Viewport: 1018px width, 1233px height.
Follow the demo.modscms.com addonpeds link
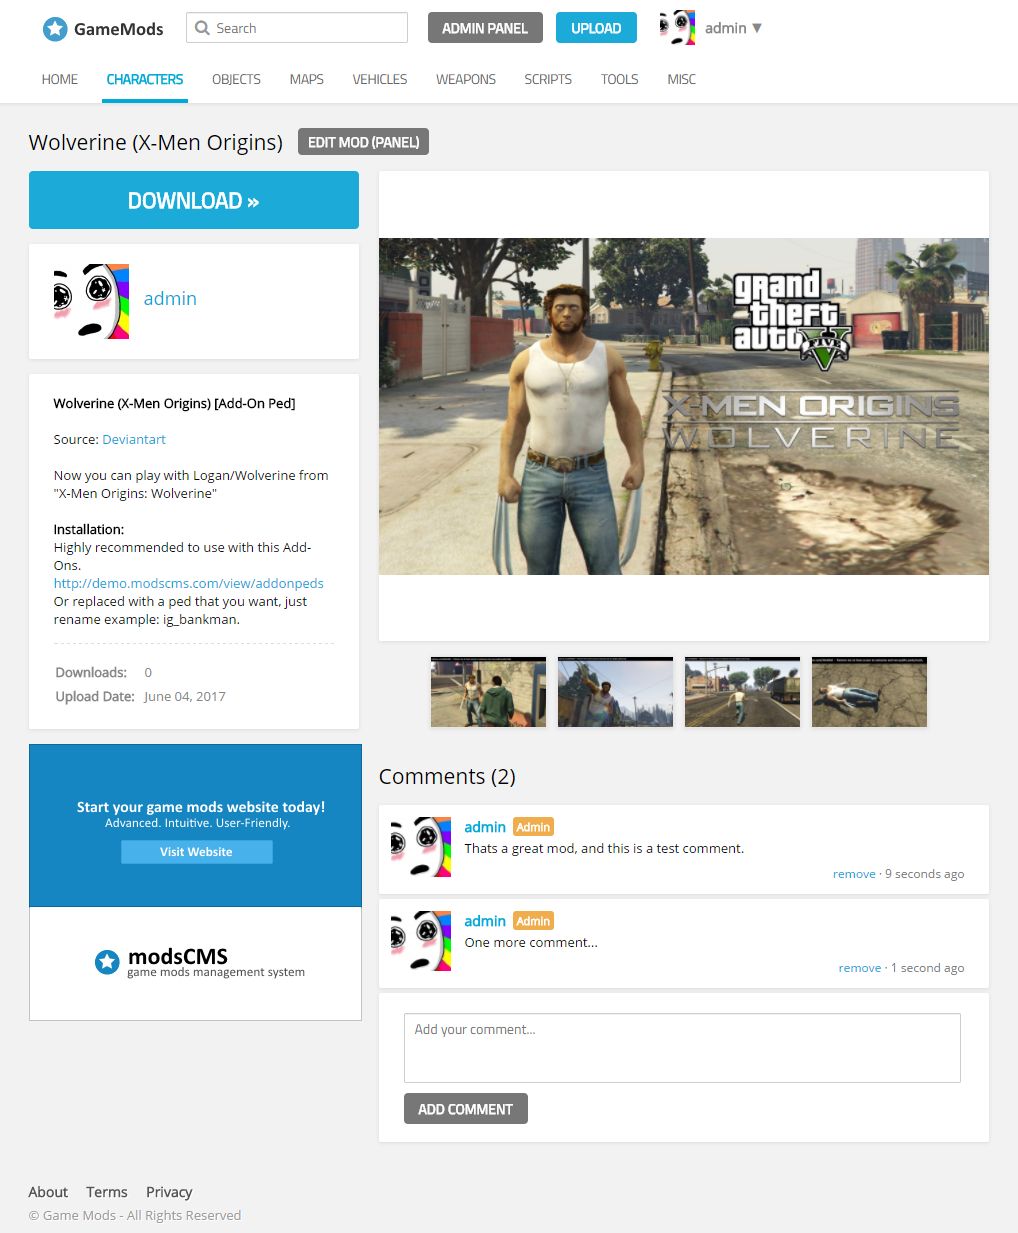pos(189,583)
